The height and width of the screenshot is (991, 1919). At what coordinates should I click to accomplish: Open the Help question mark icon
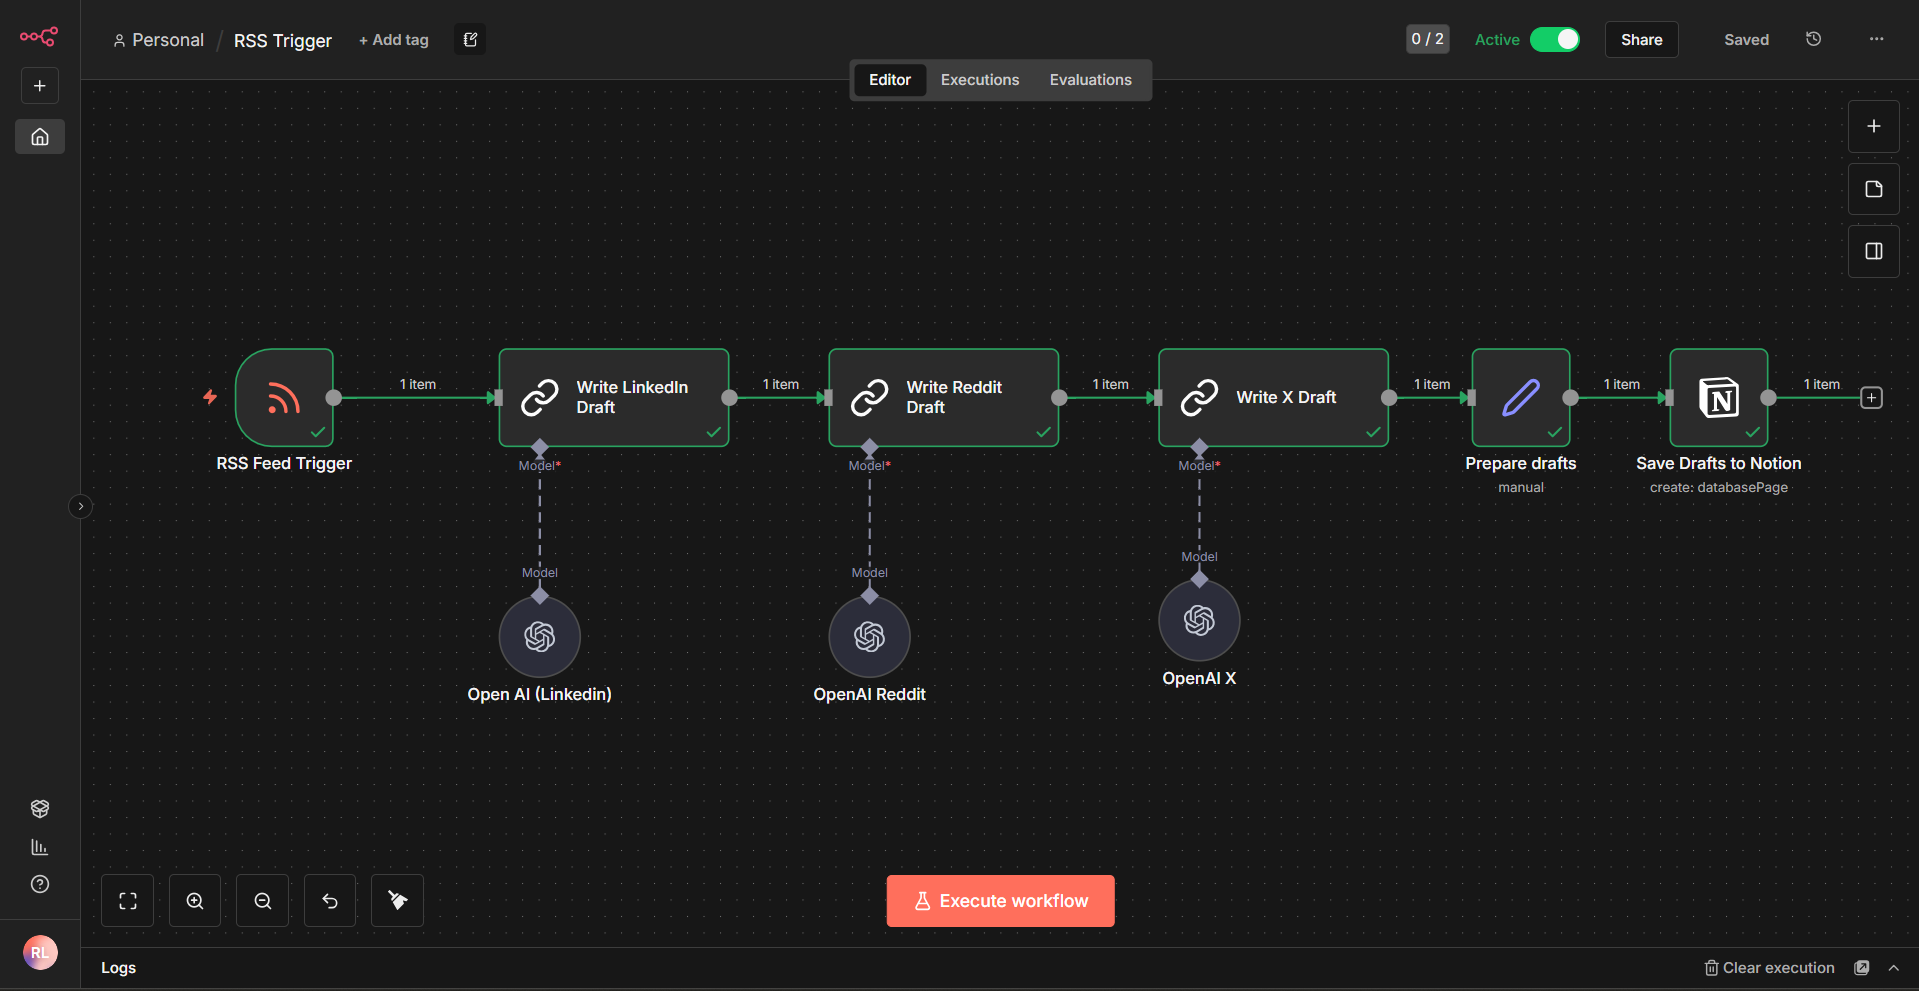[40, 884]
